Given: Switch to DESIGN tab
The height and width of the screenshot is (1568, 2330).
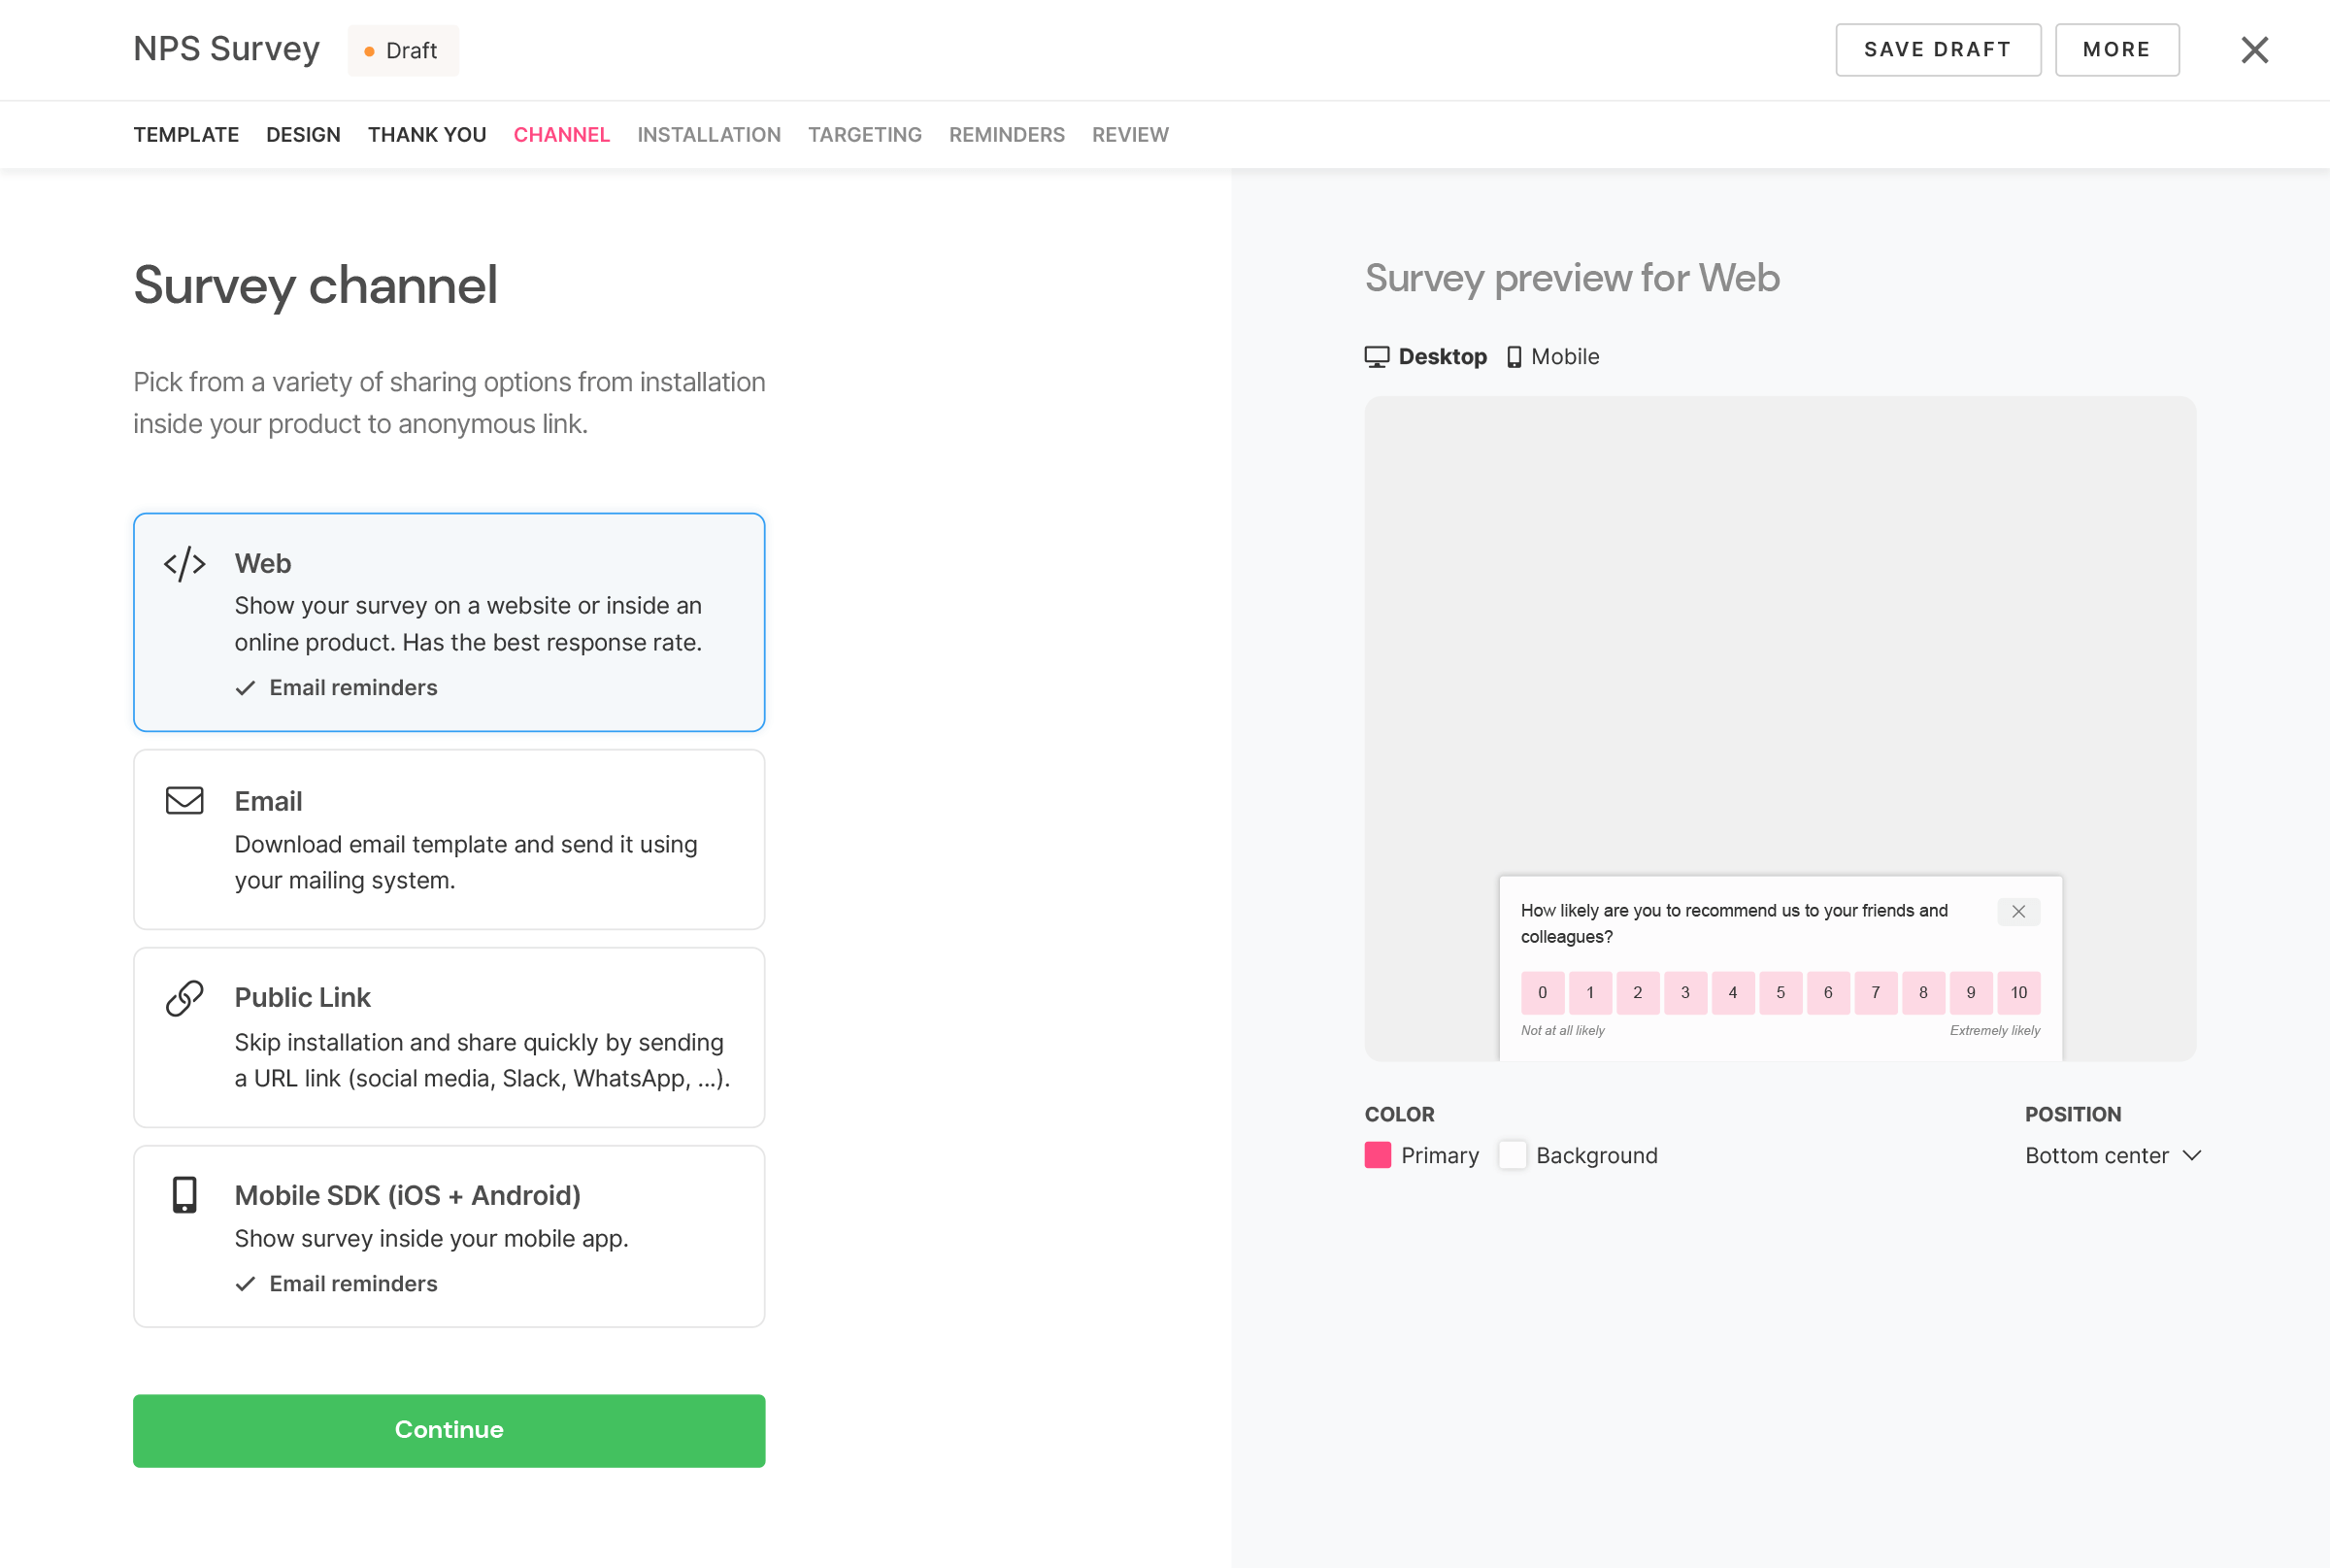Looking at the screenshot, I should 303,135.
